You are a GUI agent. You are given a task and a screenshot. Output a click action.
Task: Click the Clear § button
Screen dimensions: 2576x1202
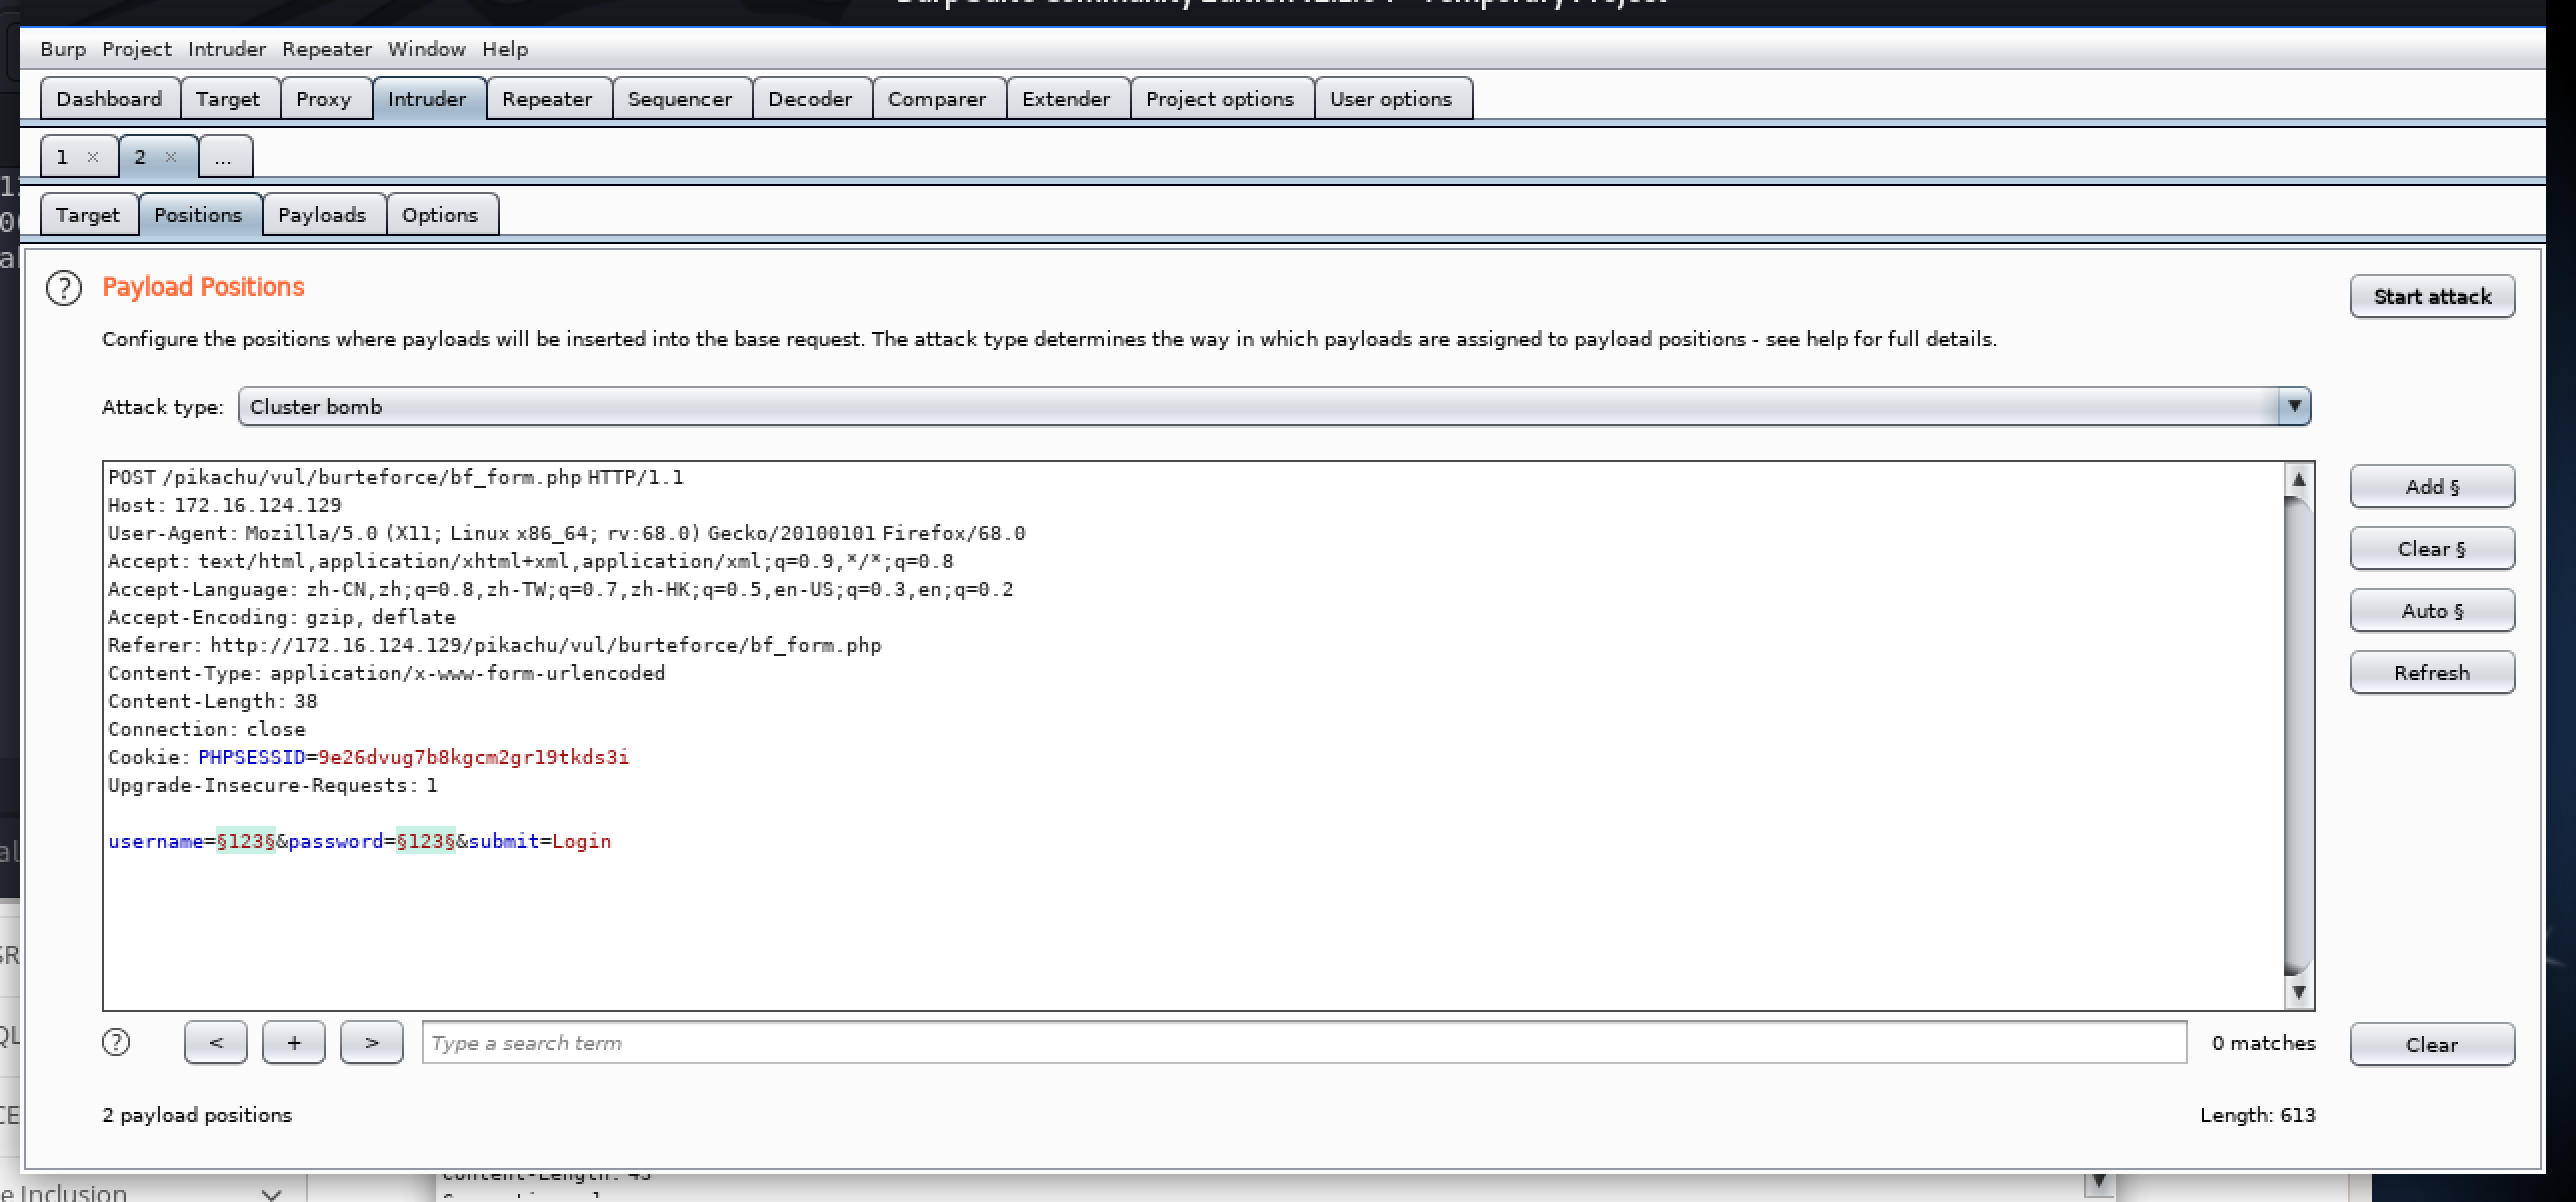point(2431,549)
